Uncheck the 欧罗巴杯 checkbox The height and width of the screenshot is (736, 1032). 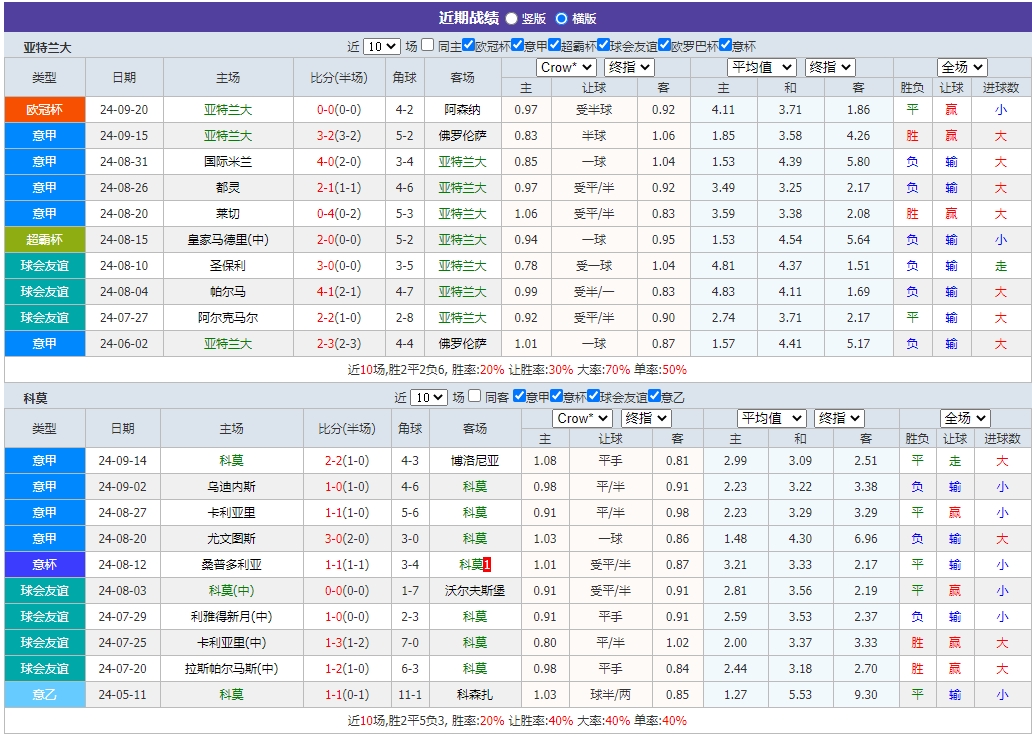pyautogui.click(x=664, y=43)
